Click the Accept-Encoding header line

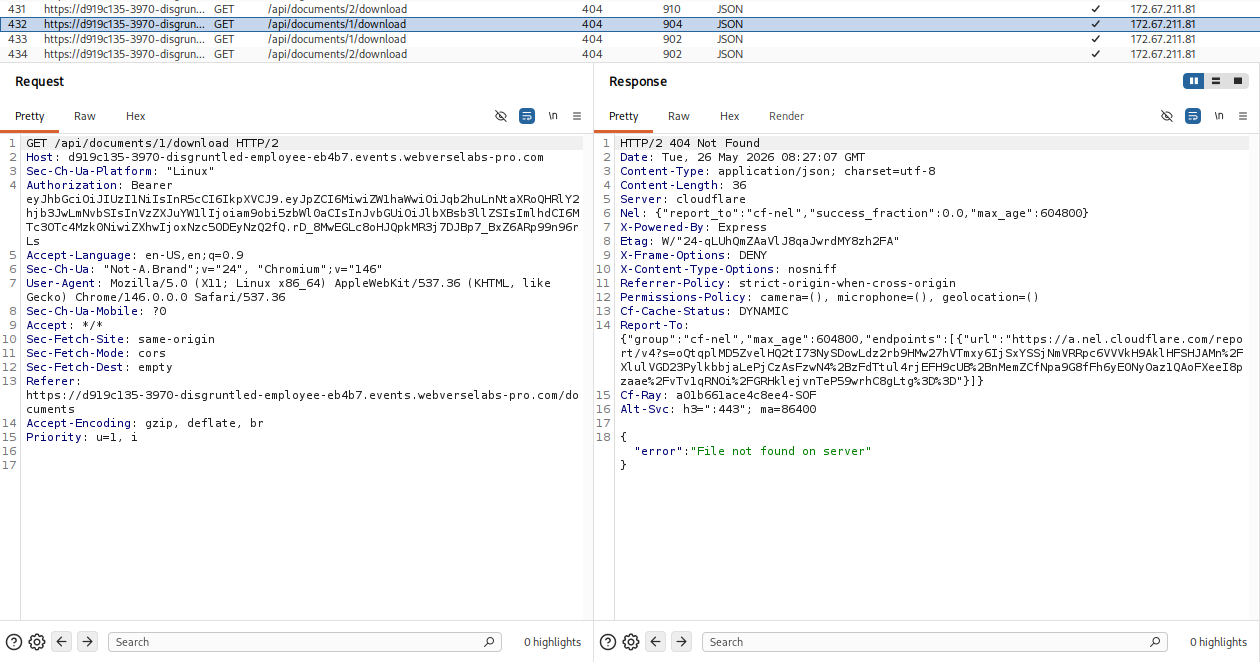pos(145,423)
